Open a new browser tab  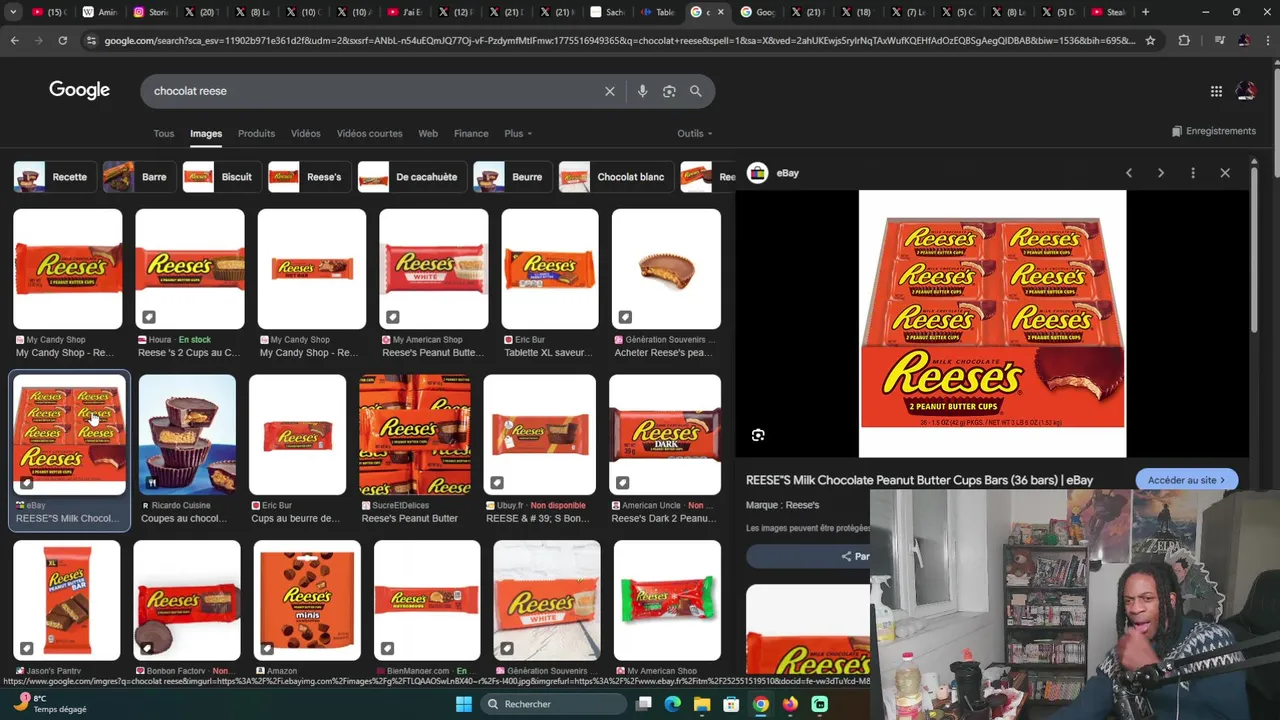[x=1146, y=12]
